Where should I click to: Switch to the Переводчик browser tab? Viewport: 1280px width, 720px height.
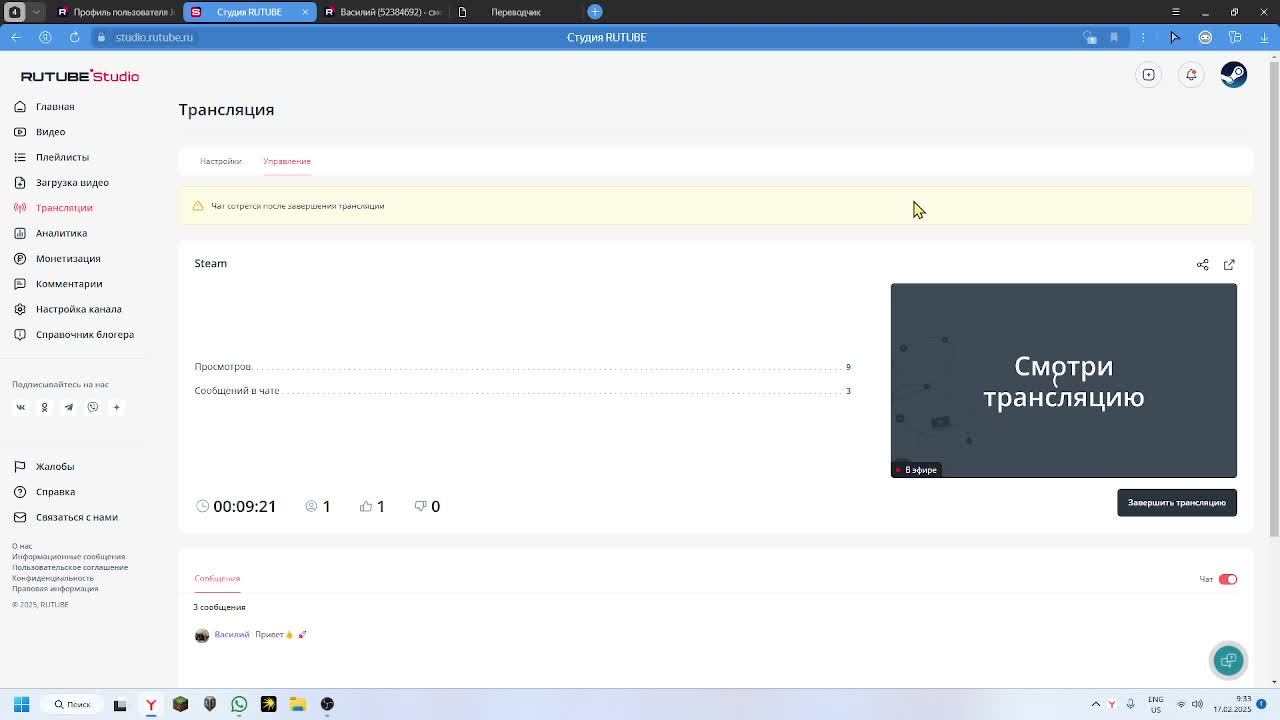pos(515,12)
